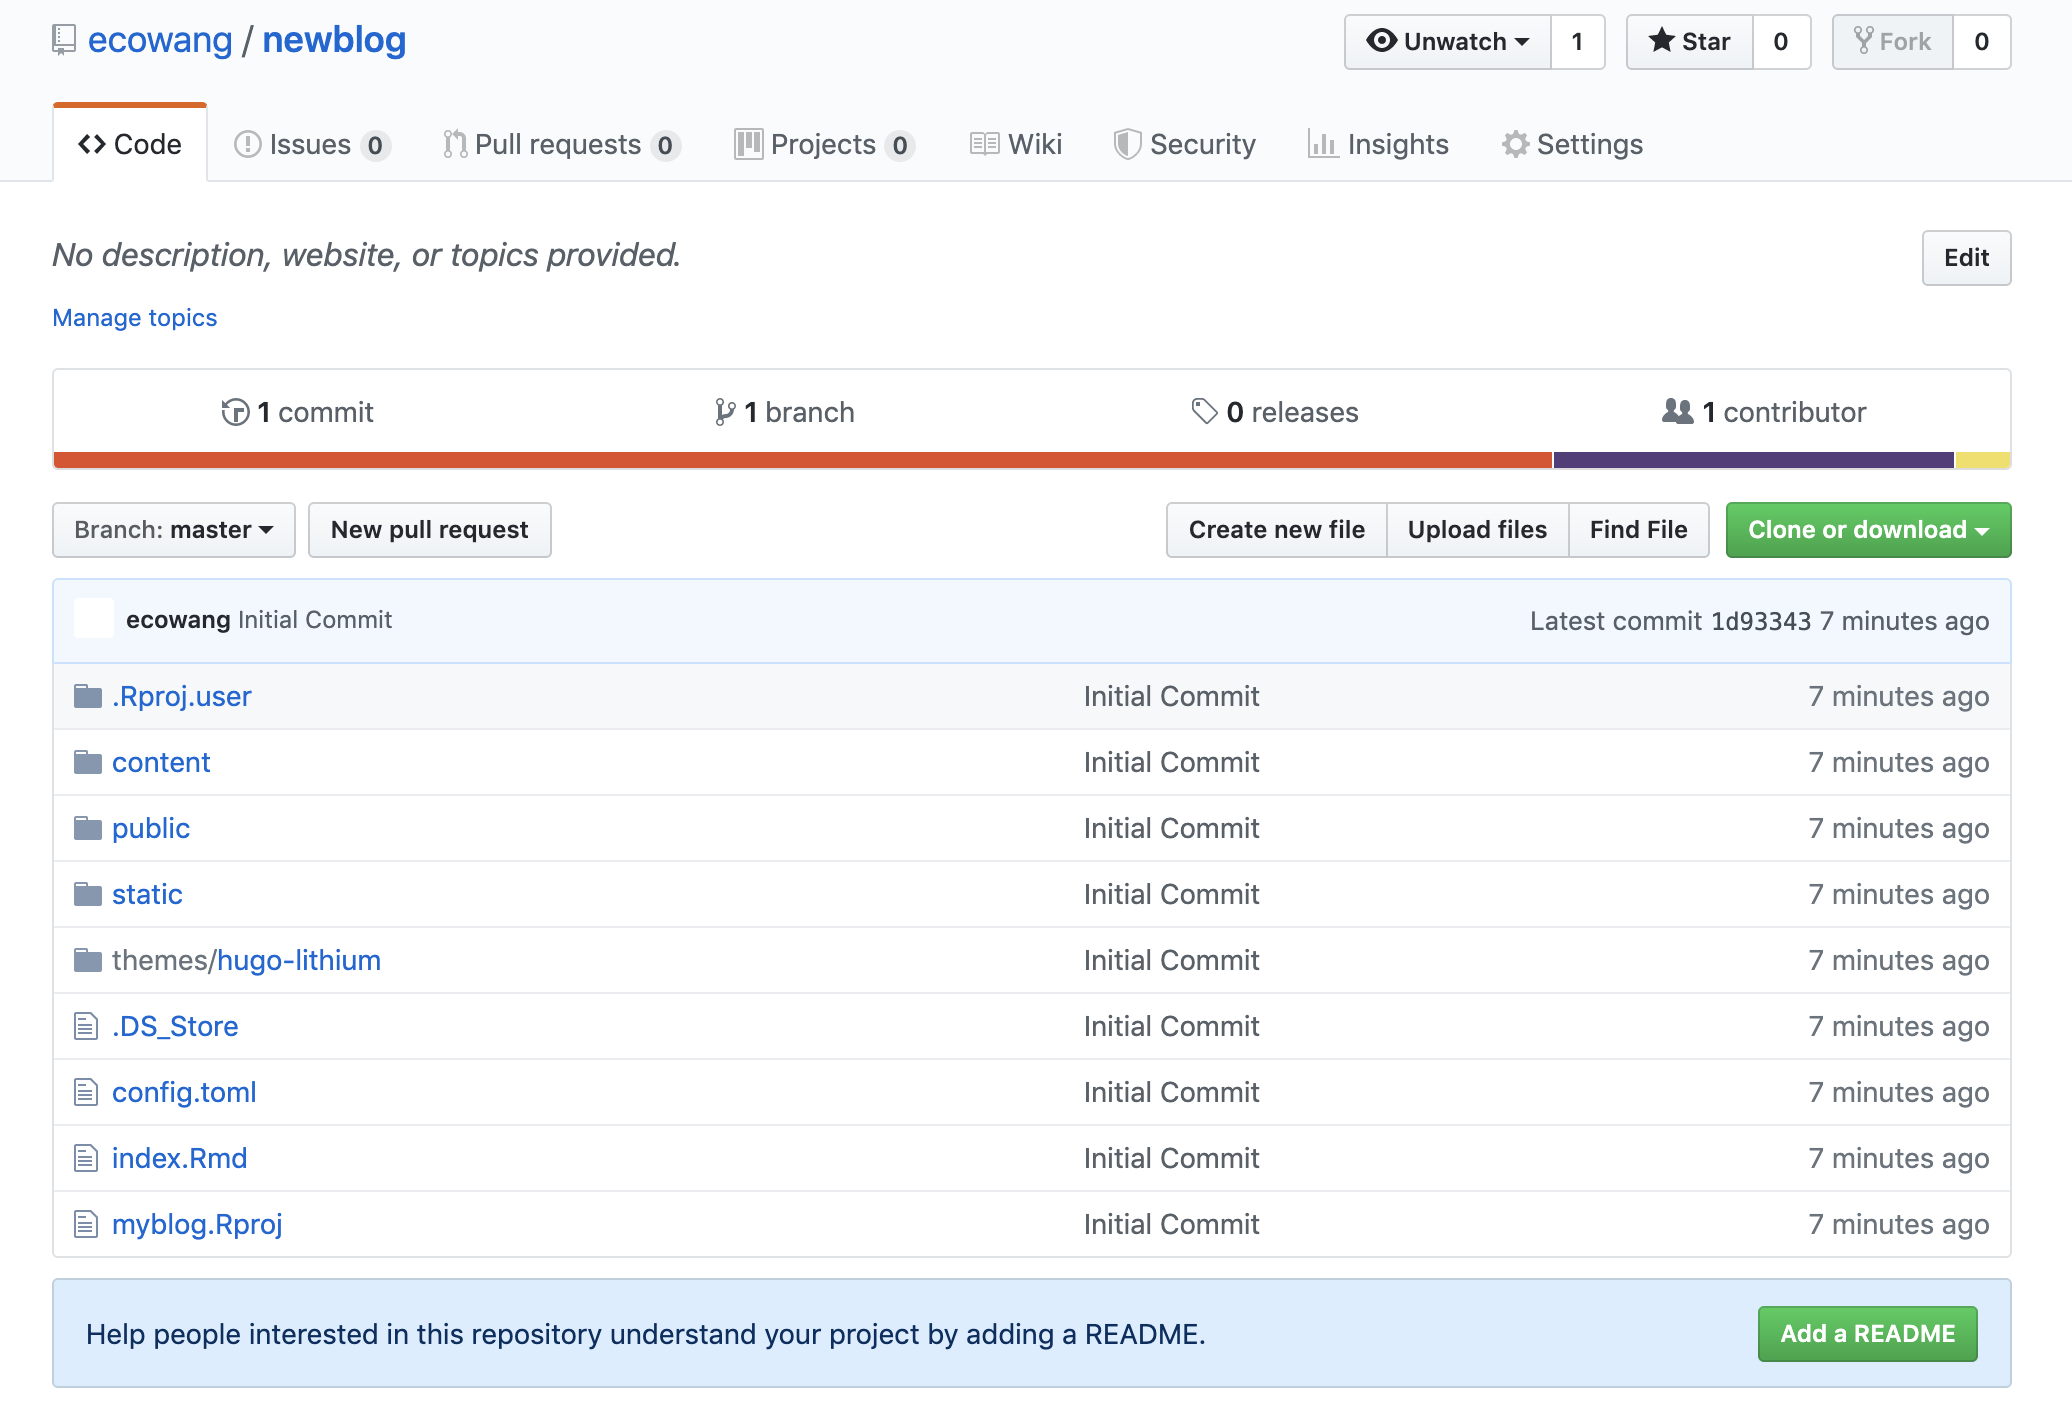Screen dimensions: 2072x1408
Task: Click the tag icon beside 0 releases
Action: pyautogui.click(x=1204, y=411)
